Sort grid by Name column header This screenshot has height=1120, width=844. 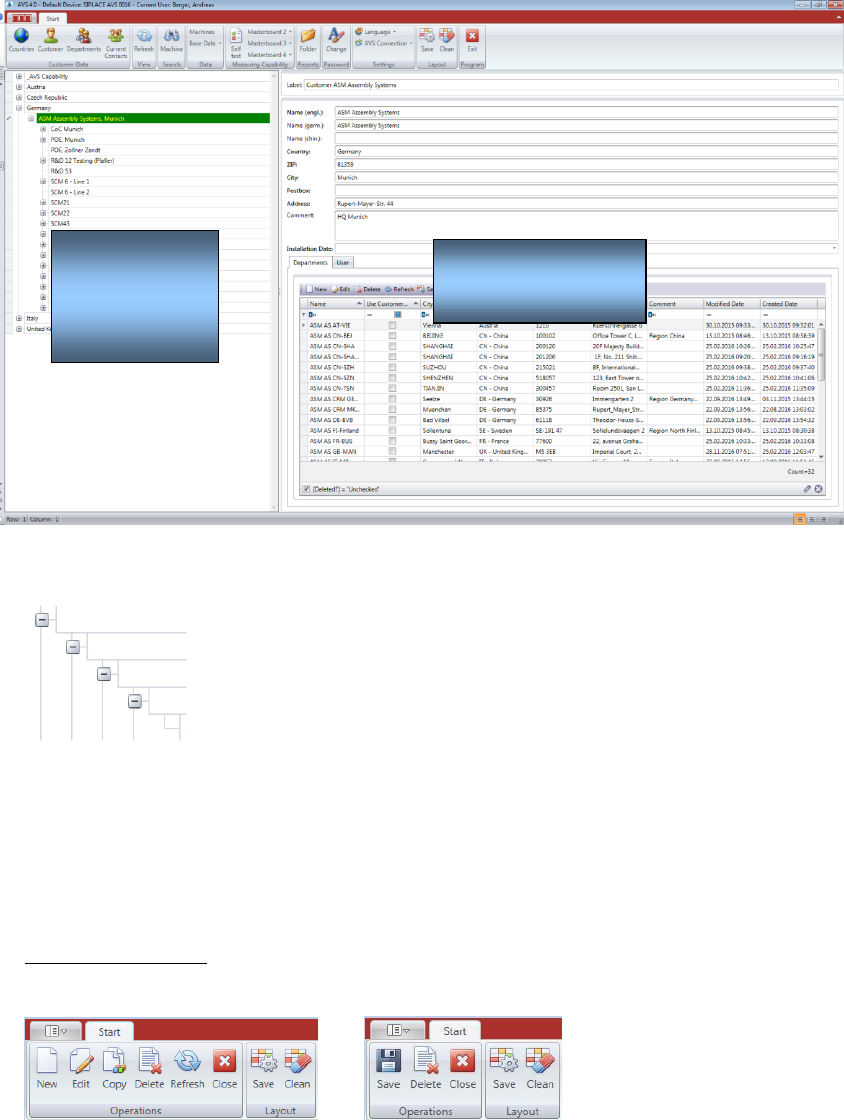pyautogui.click(x=335, y=304)
